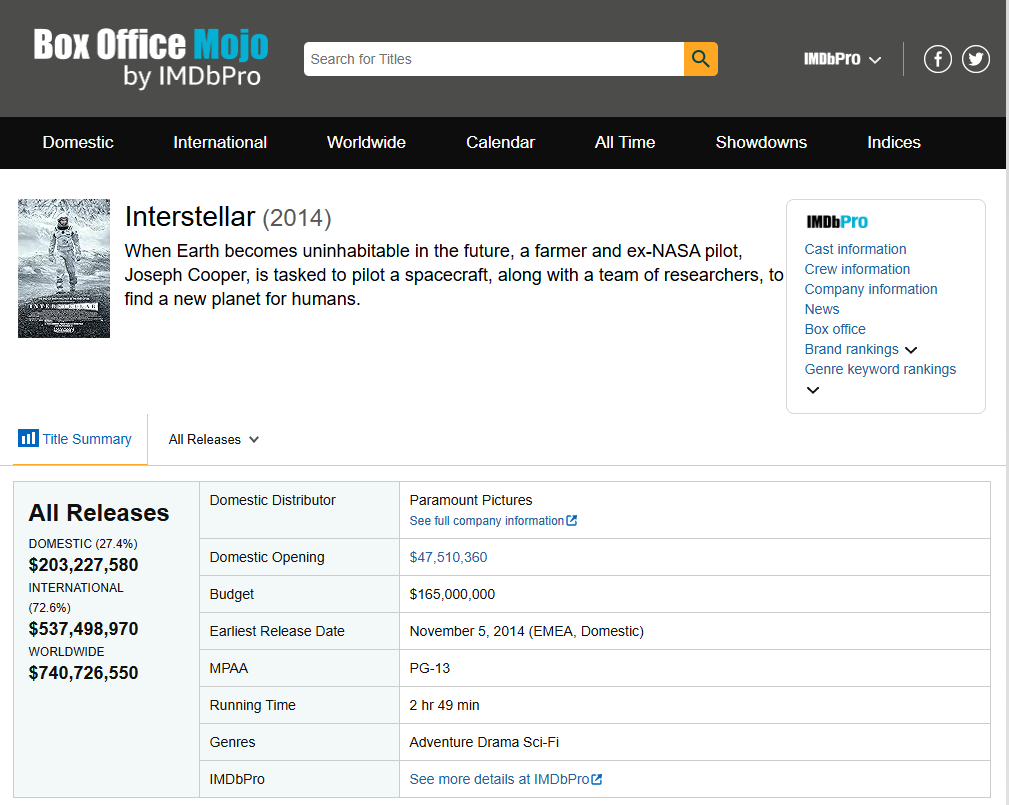The image size is (1009, 805).
Task: Click the November 5, 2014 release date
Action: [x=526, y=631]
